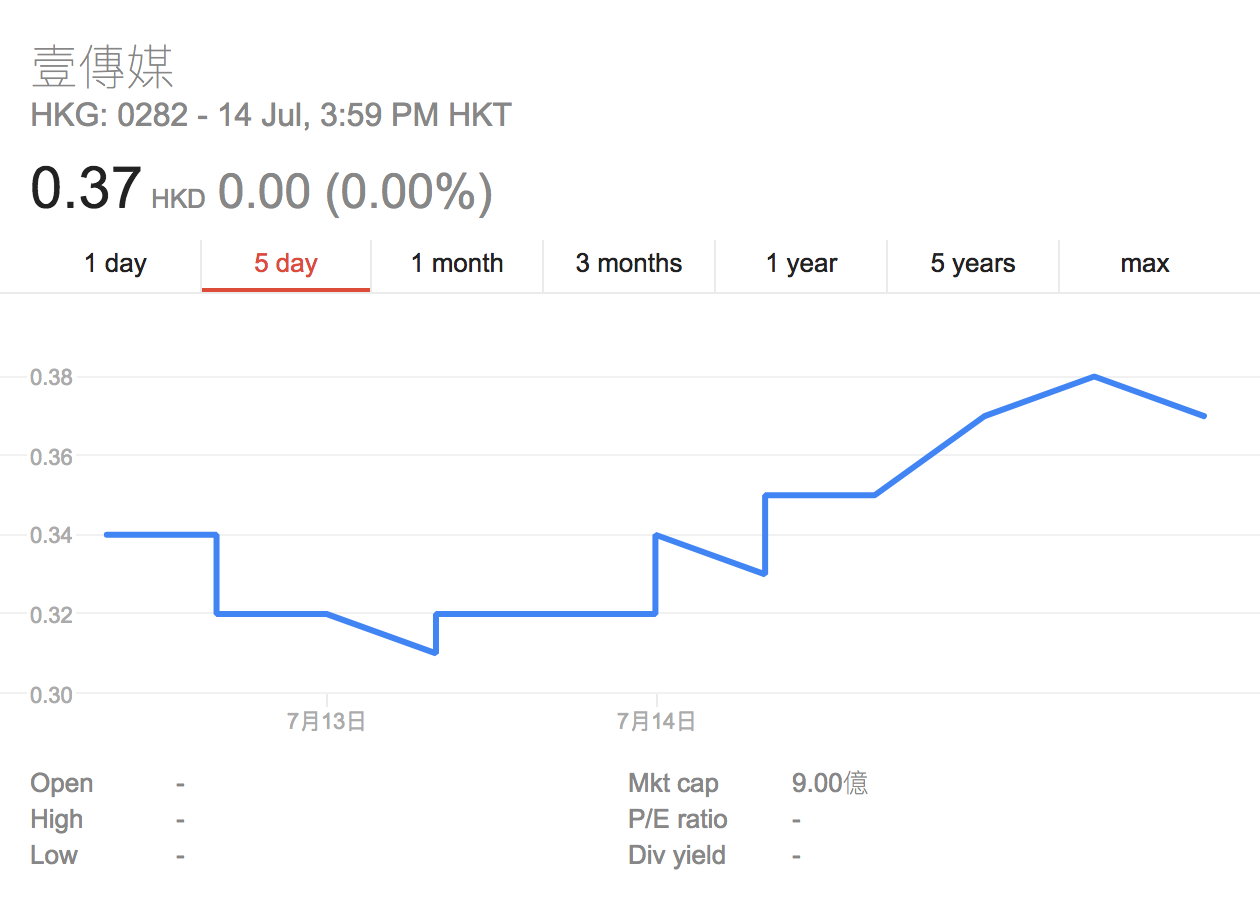Open the 3 months tab

point(629,264)
